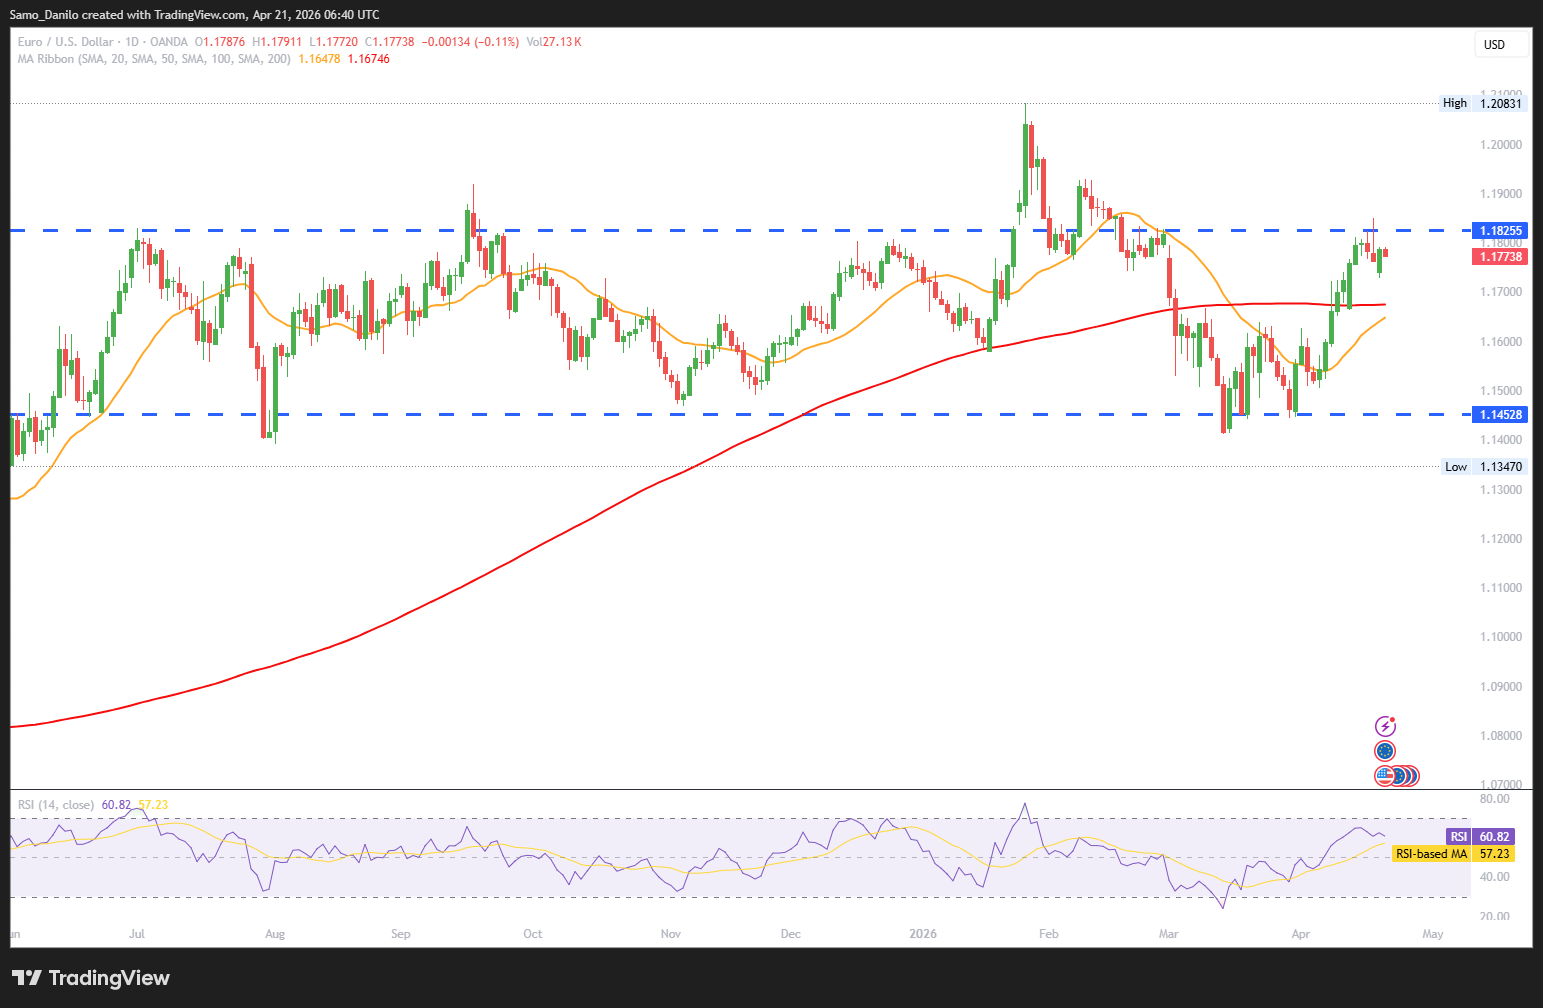
Task: Open the USD currency selector
Action: [x=1500, y=45]
